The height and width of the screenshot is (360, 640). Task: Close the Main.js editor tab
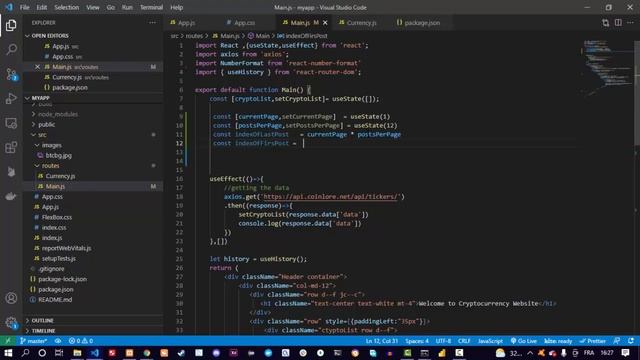click(325, 23)
